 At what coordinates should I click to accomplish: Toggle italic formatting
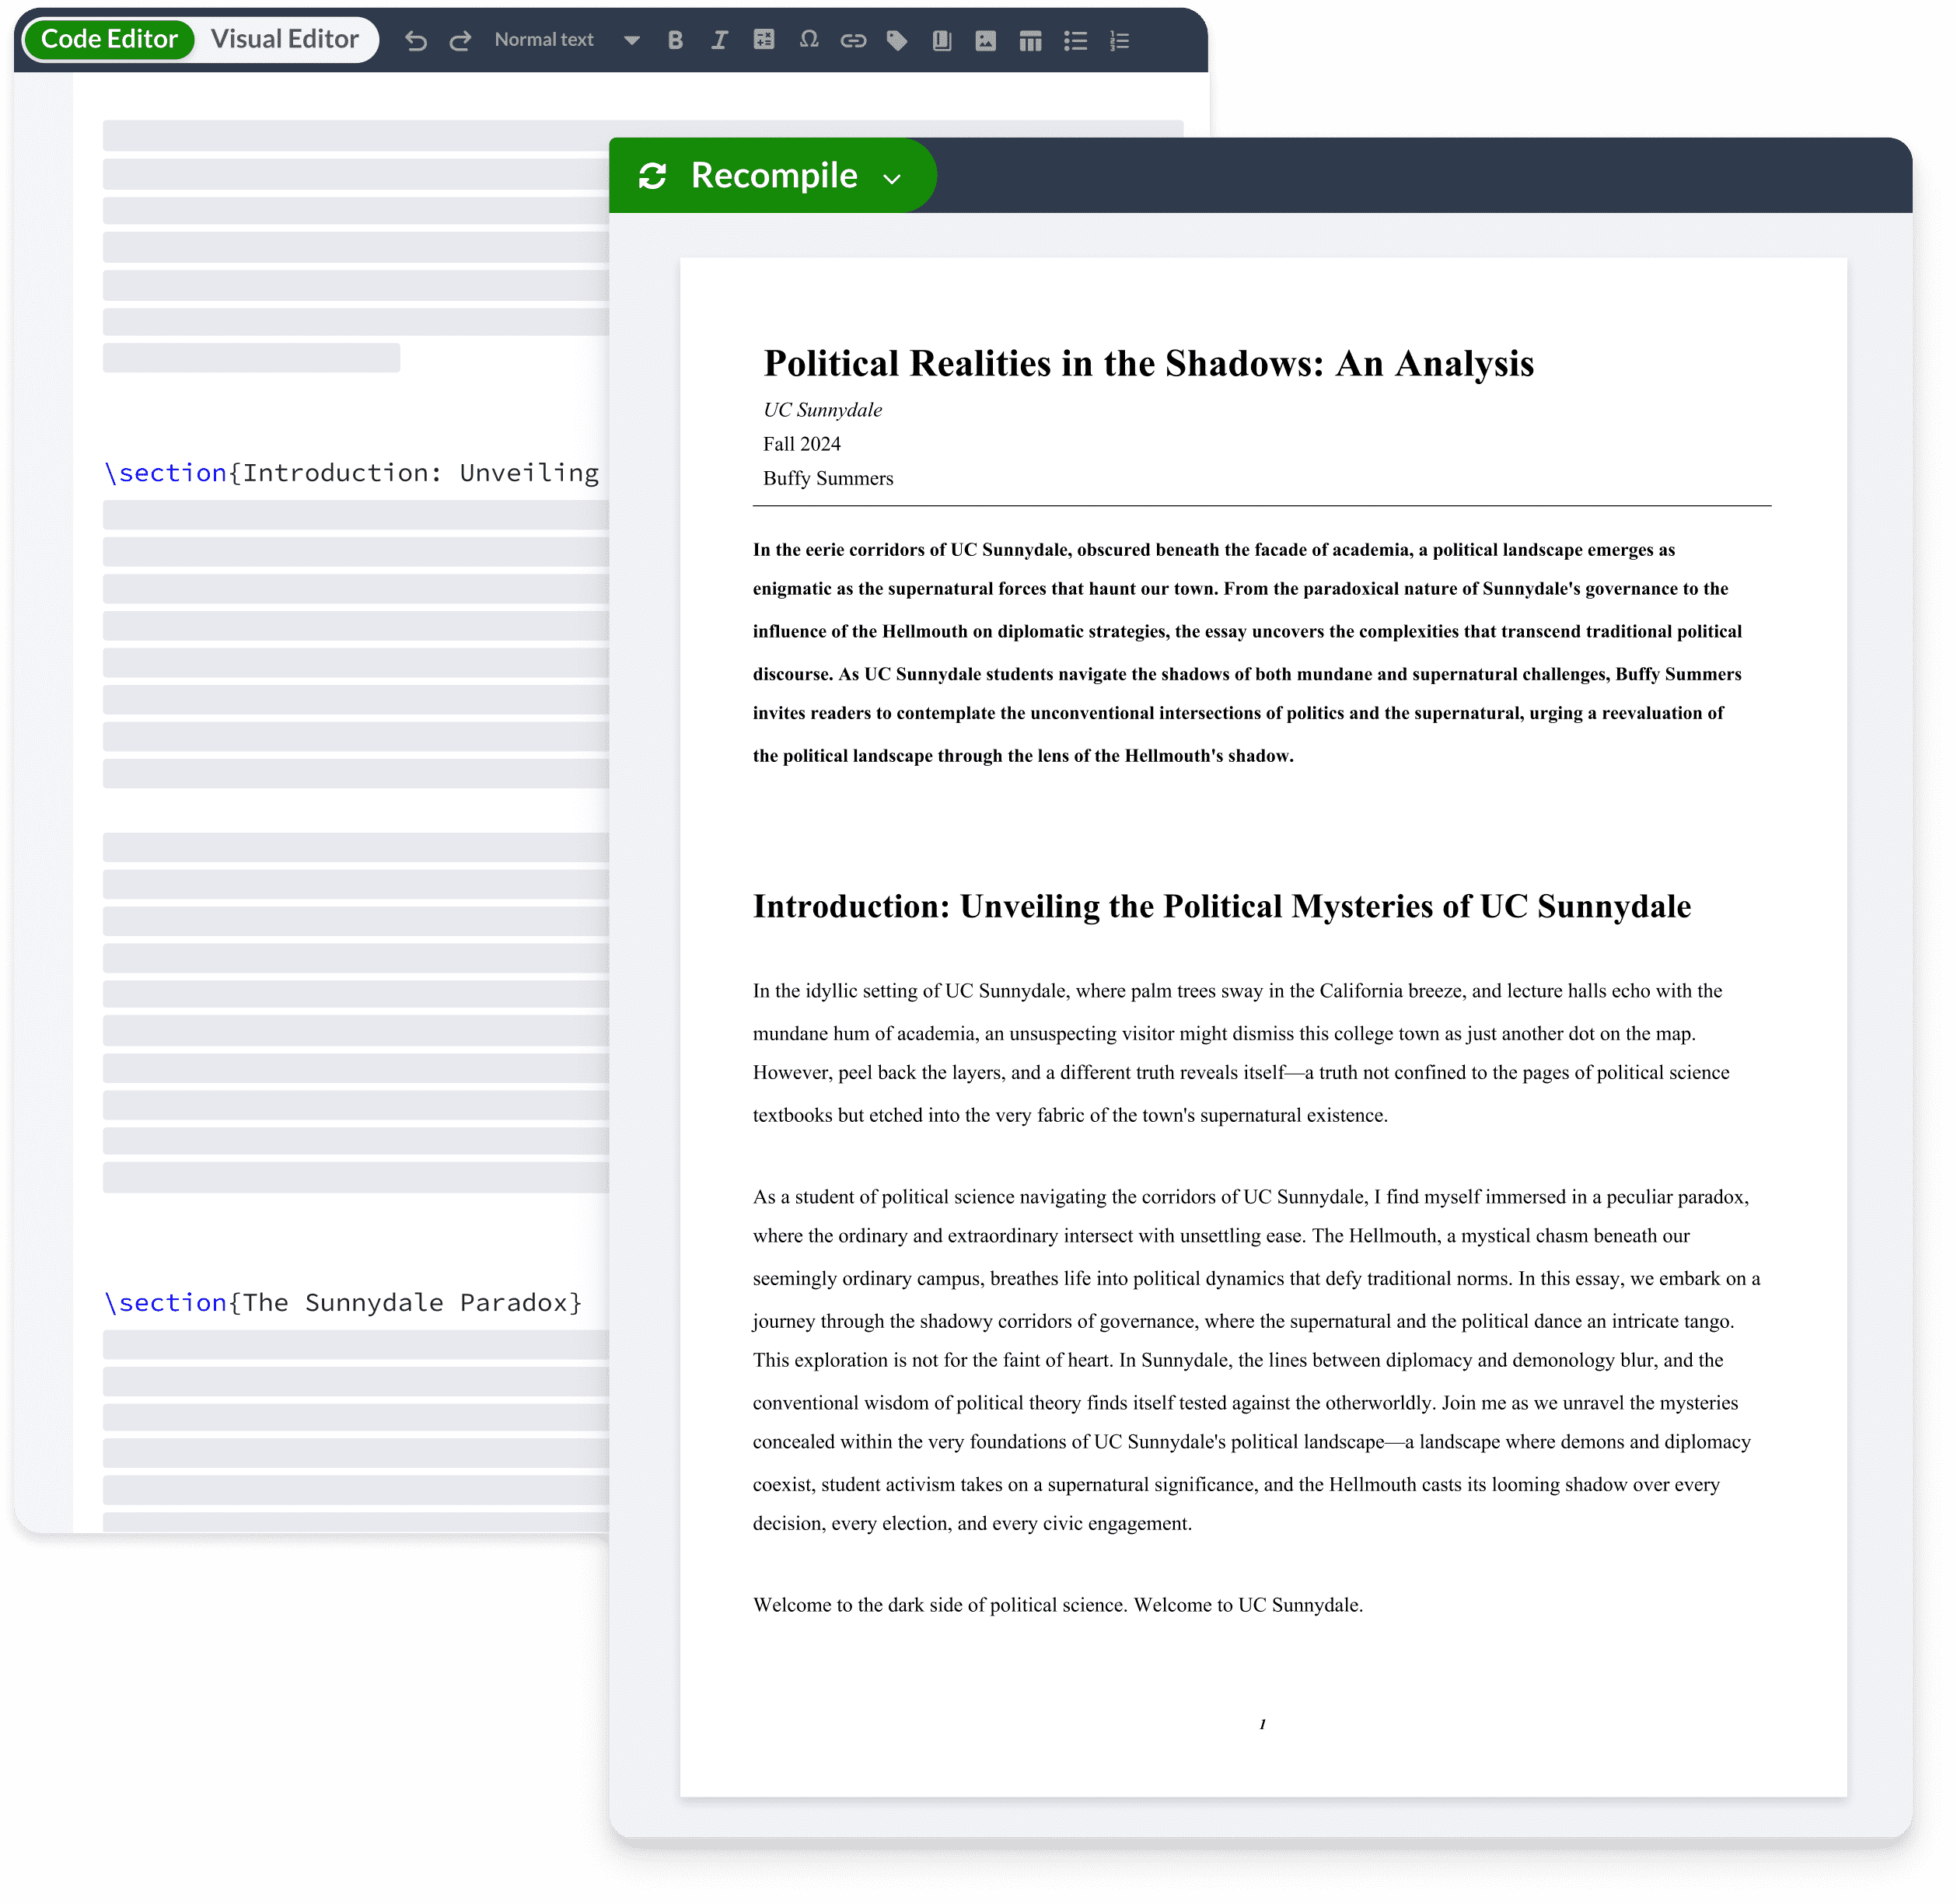coord(718,40)
